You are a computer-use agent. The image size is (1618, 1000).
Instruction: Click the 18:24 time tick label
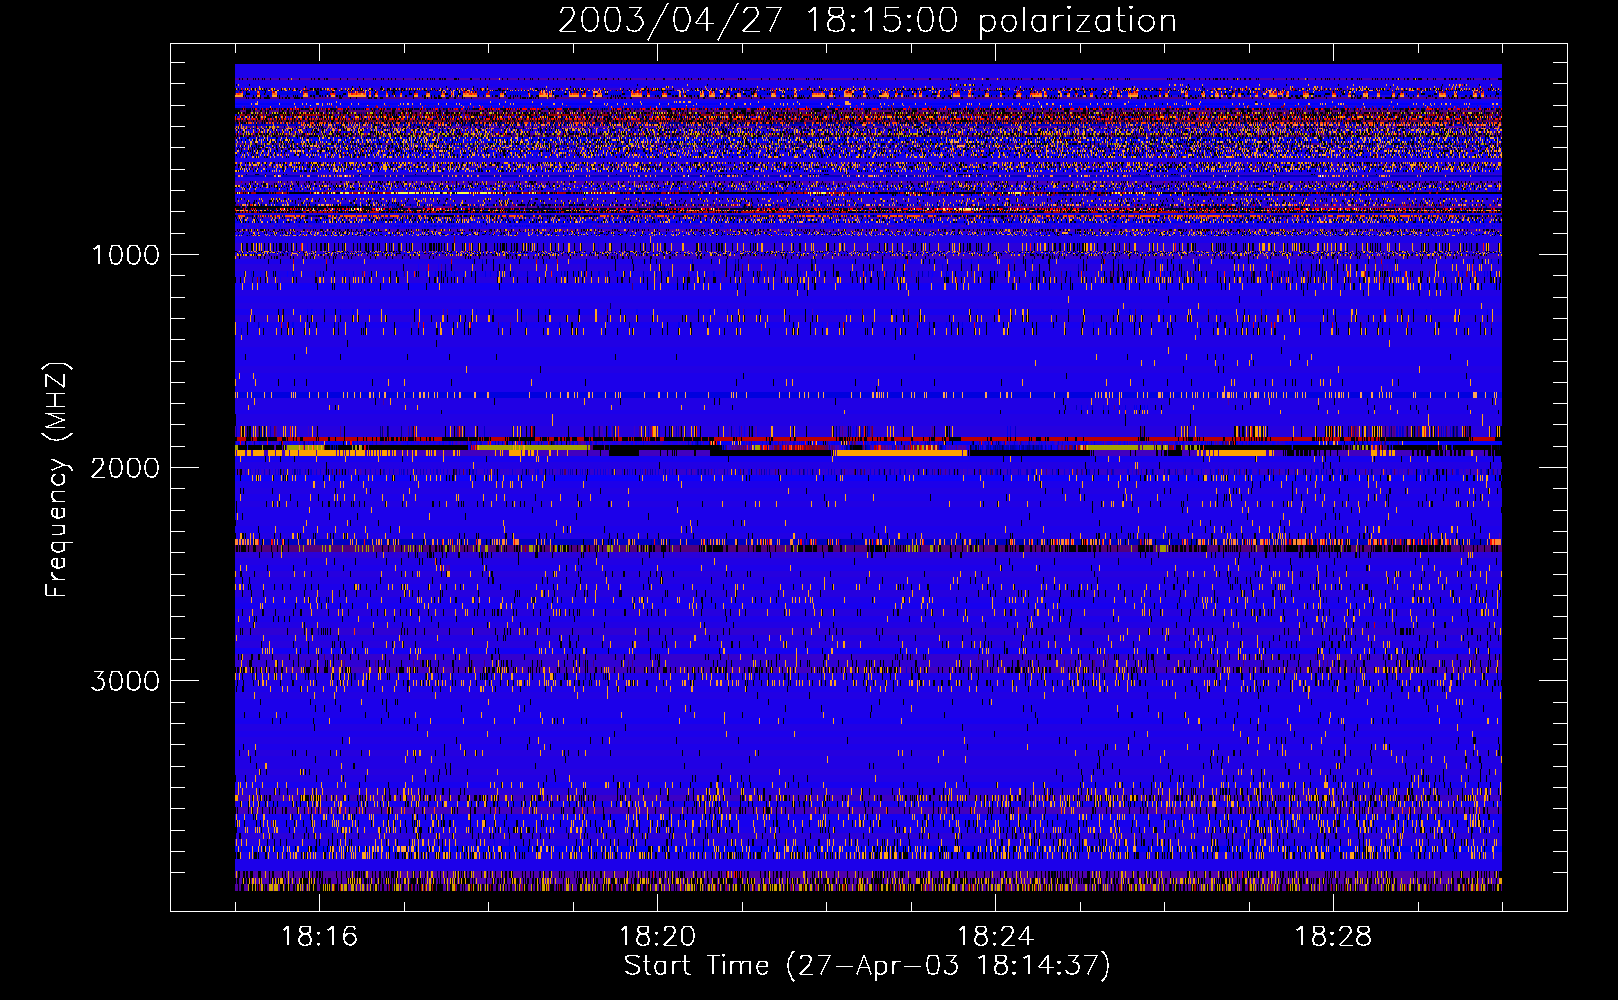coord(995,937)
